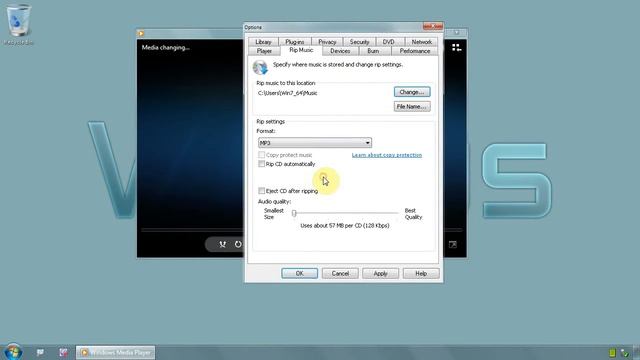Open the Player tab

(264, 51)
